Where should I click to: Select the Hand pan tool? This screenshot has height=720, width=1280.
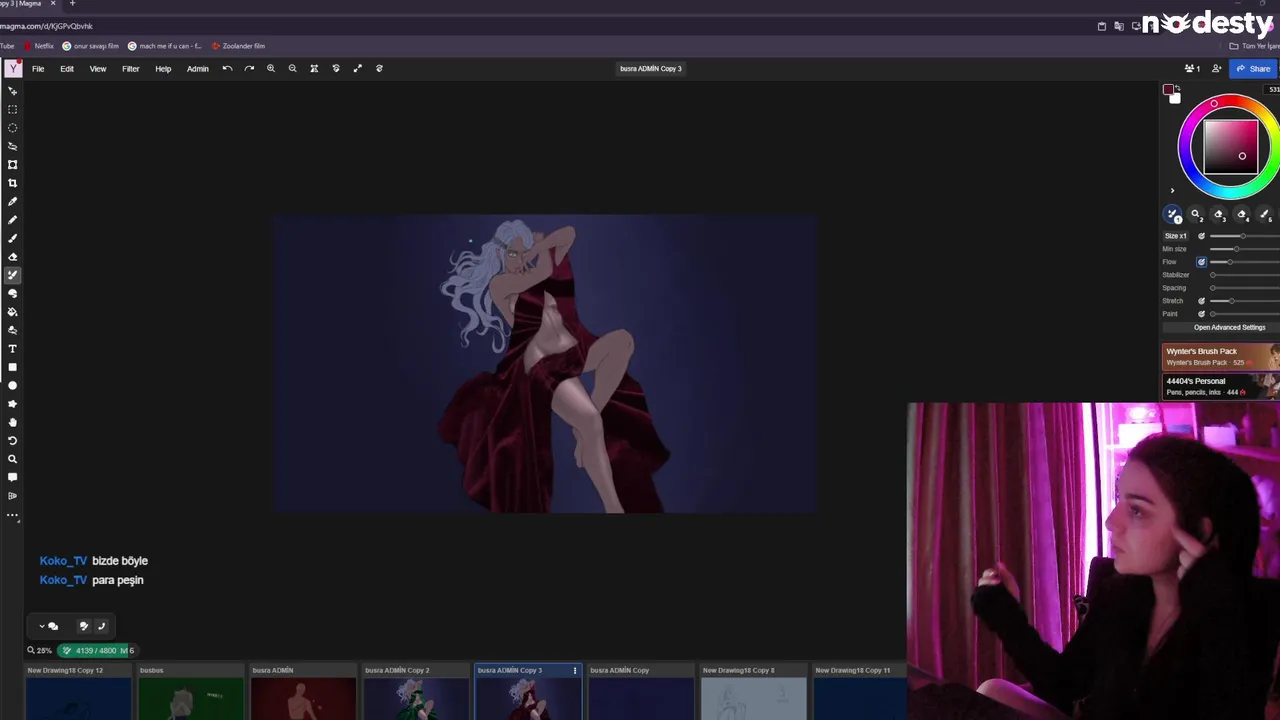coord(13,422)
